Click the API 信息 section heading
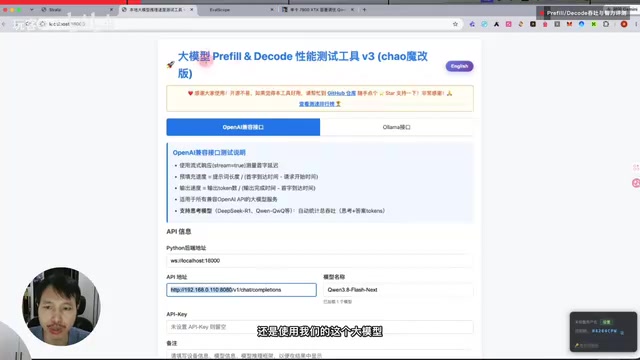640x360 pixels. click(x=179, y=231)
